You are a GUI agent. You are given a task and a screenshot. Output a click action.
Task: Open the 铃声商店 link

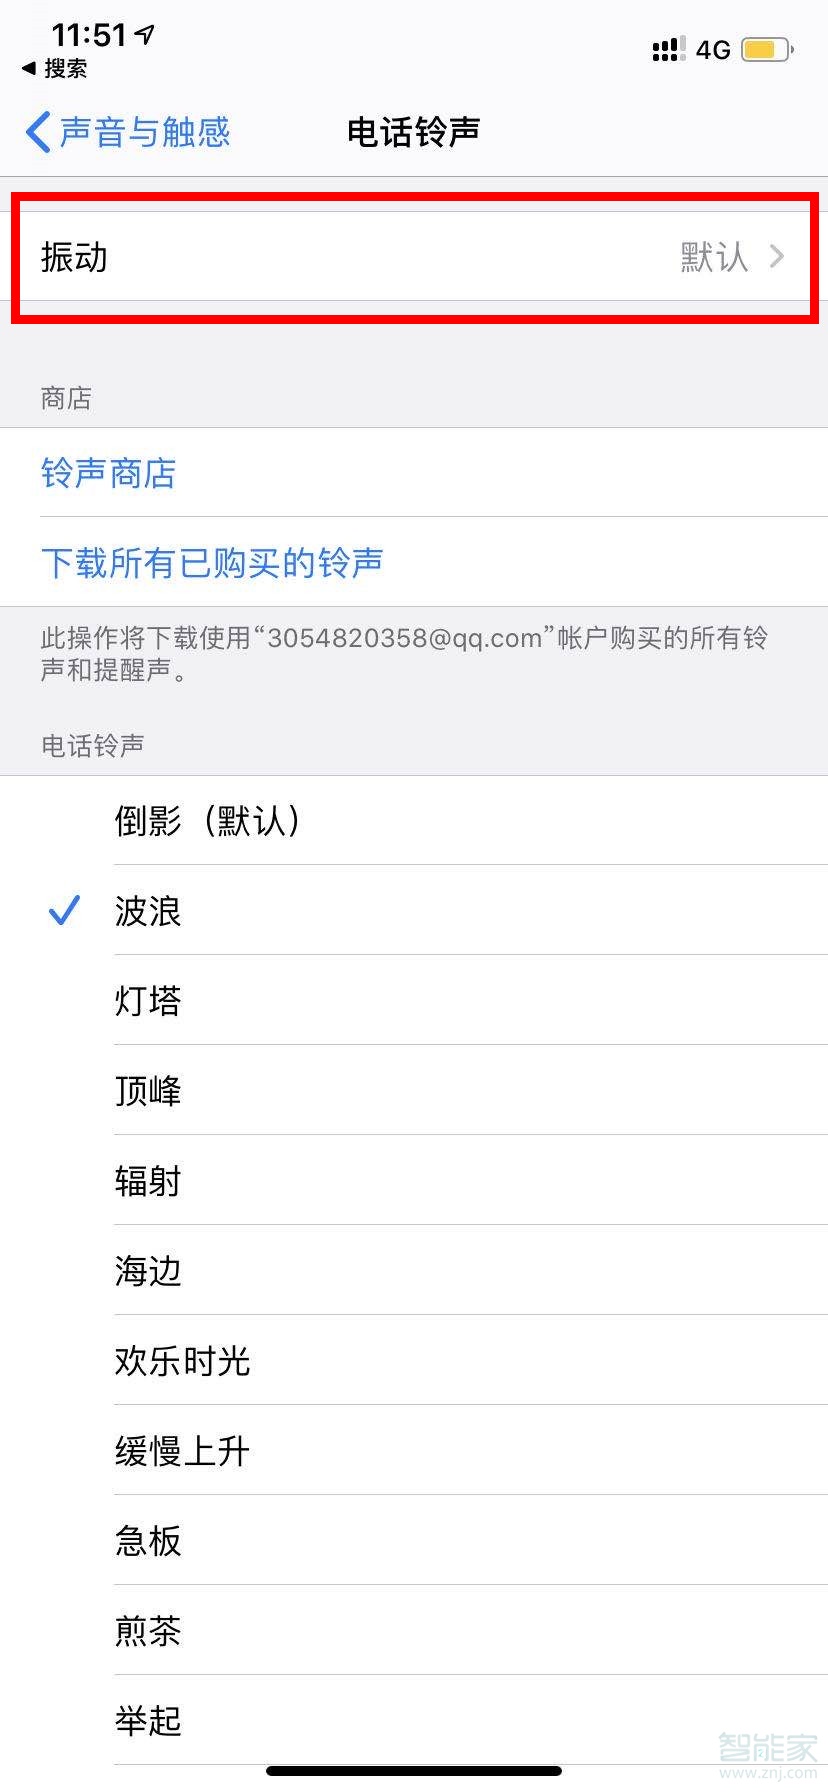109,474
